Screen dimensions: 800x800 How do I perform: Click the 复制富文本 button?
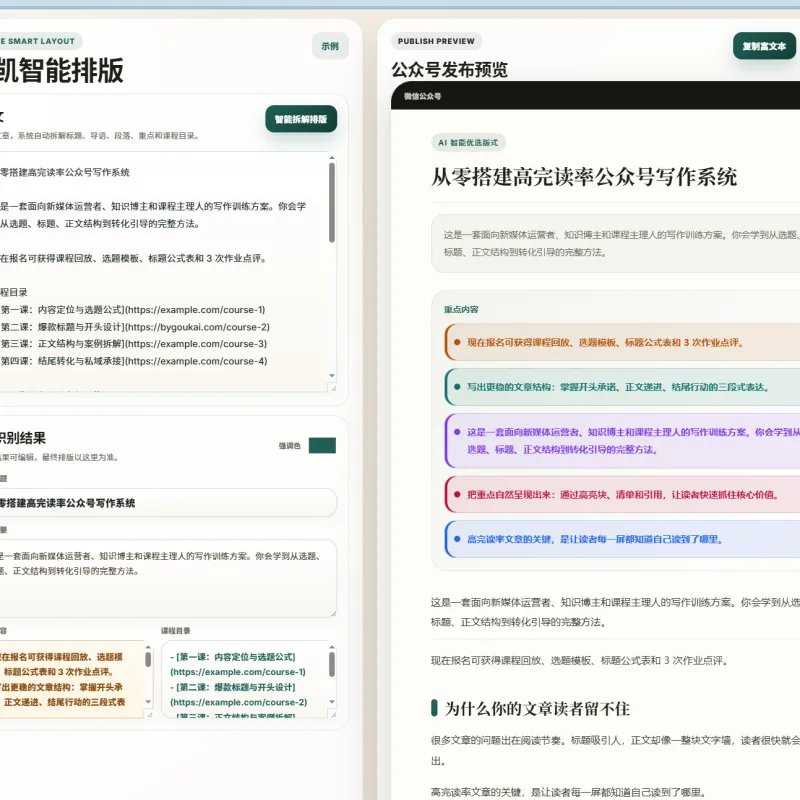click(764, 46)
